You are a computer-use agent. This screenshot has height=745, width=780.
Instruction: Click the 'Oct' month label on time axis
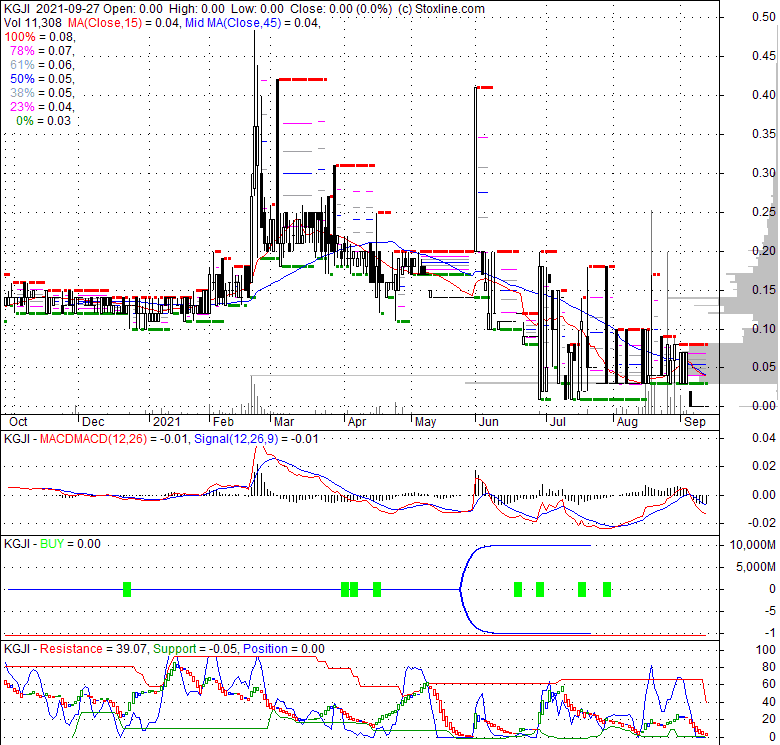(x=18, y=422)
